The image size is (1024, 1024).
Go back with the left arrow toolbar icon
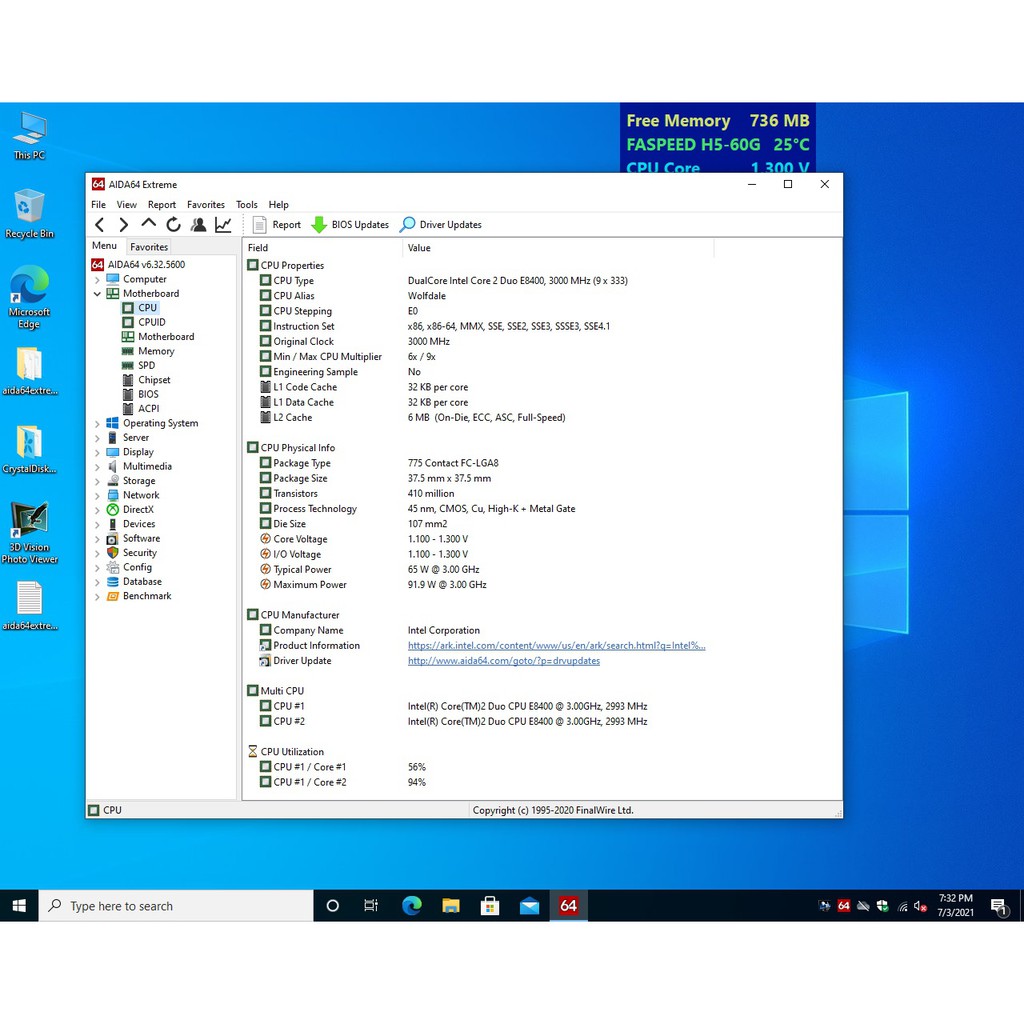tap(100, 225)
